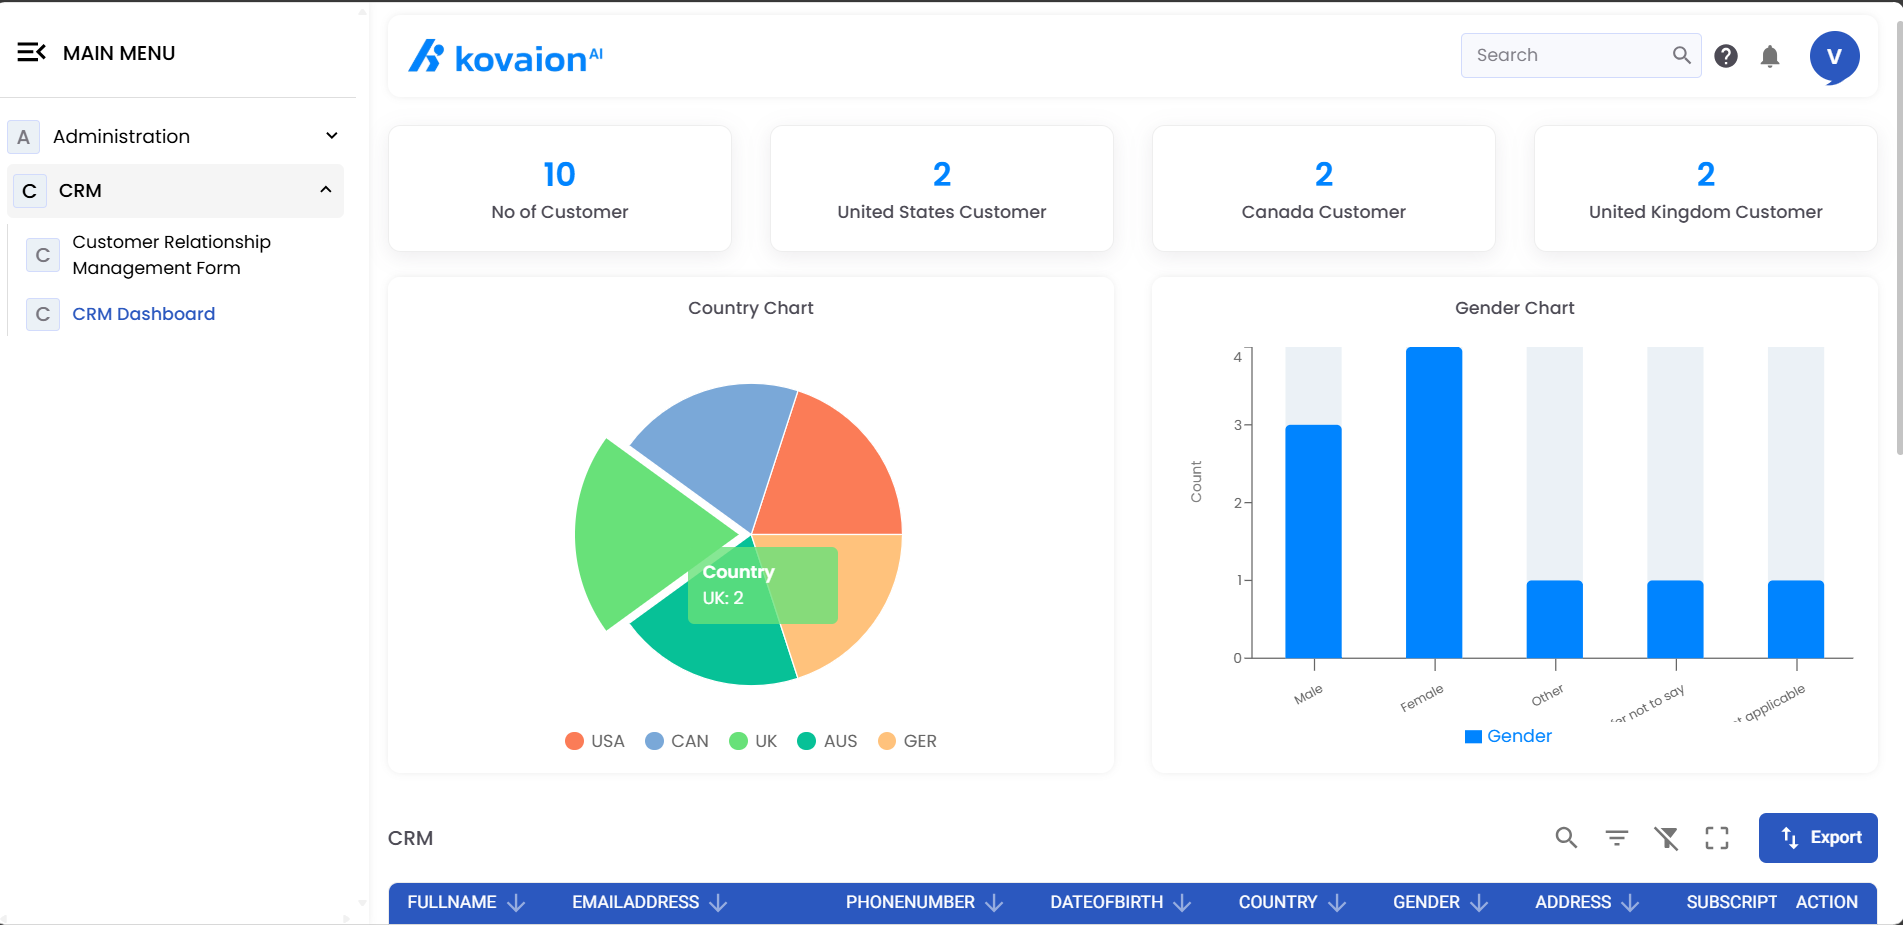
Task: Open notifications bell icon
Action: point(1769,56)
